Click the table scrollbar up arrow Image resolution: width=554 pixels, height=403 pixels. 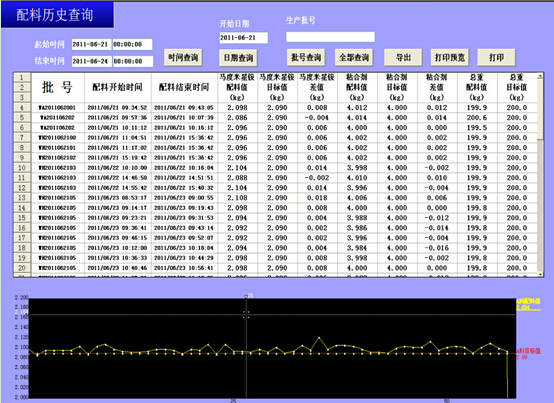[x=540, y=76]
